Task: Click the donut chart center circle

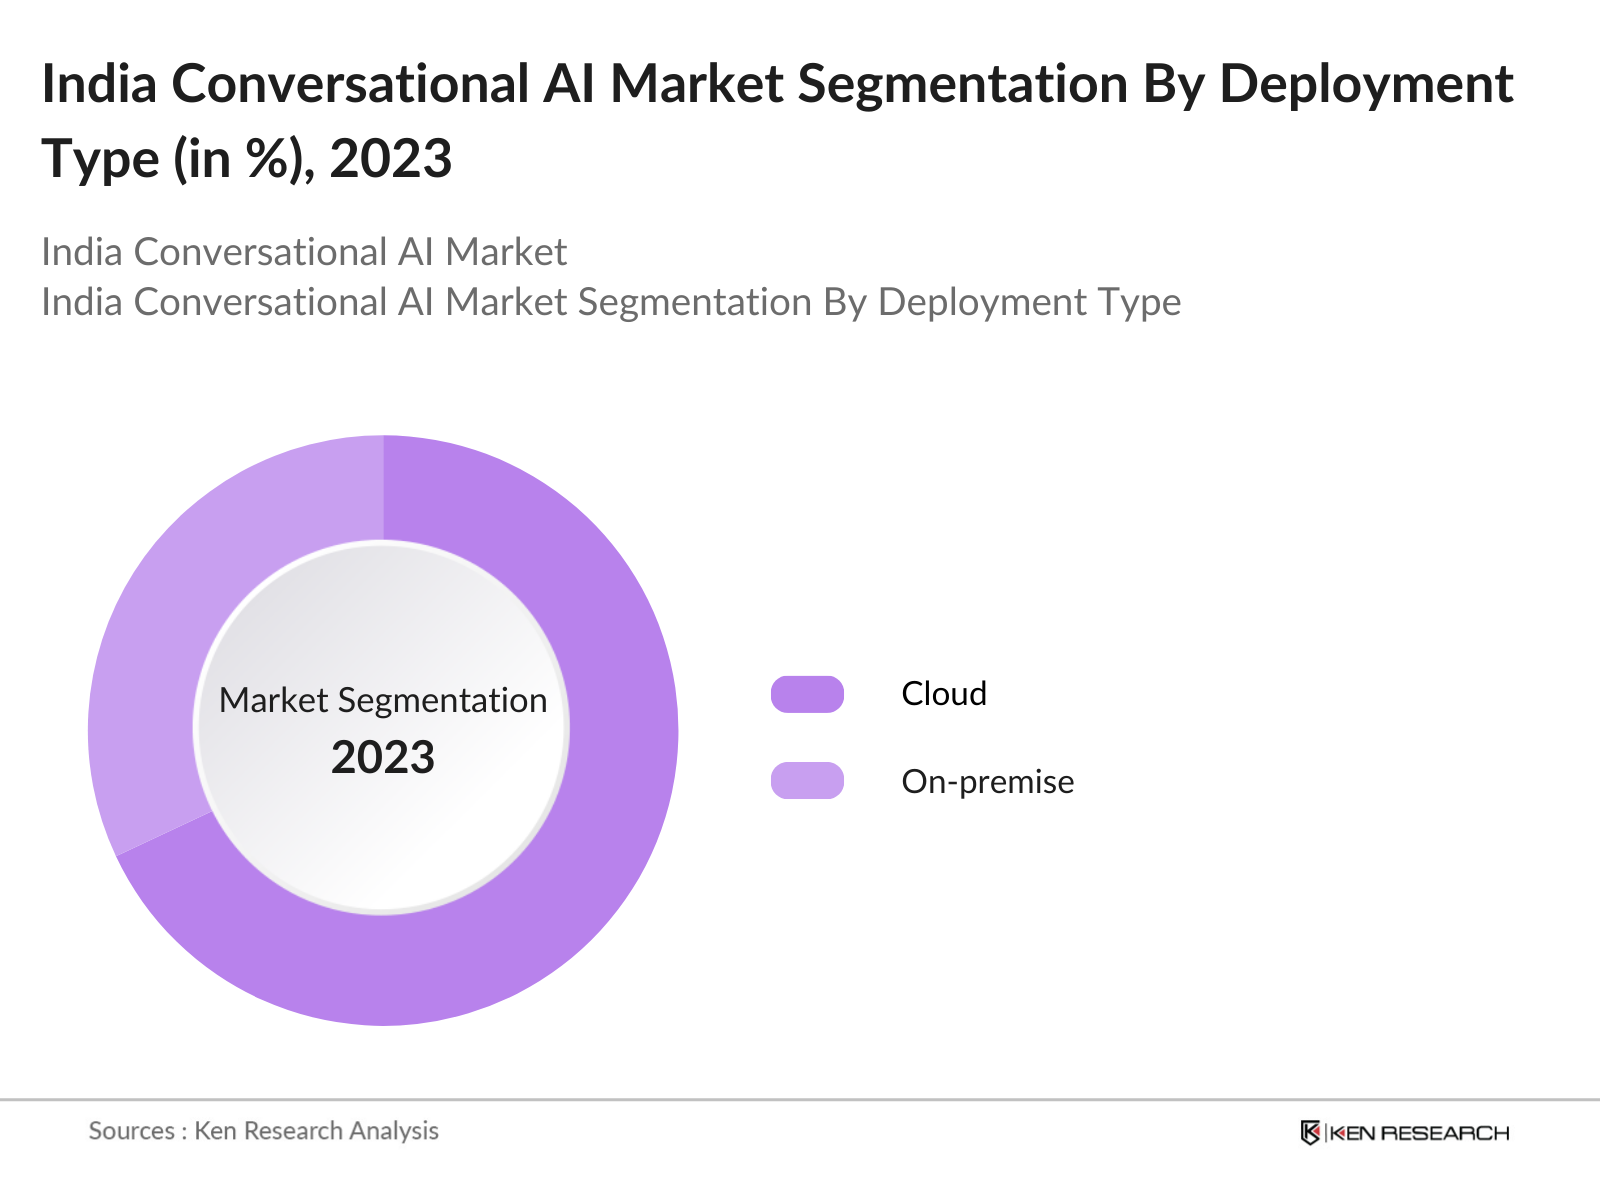Action: tap(384, 728)
